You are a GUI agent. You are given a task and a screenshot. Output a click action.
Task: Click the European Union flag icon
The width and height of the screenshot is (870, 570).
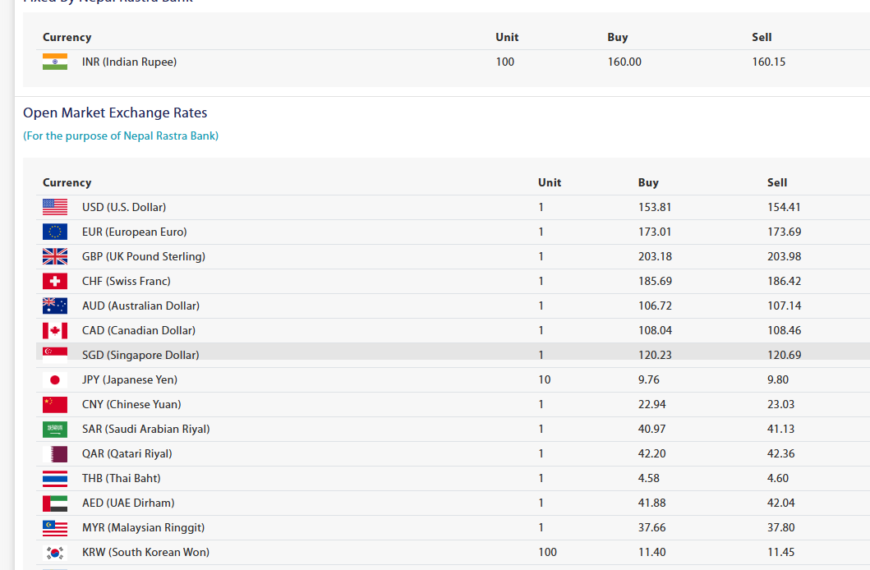(x=55, y=231)
